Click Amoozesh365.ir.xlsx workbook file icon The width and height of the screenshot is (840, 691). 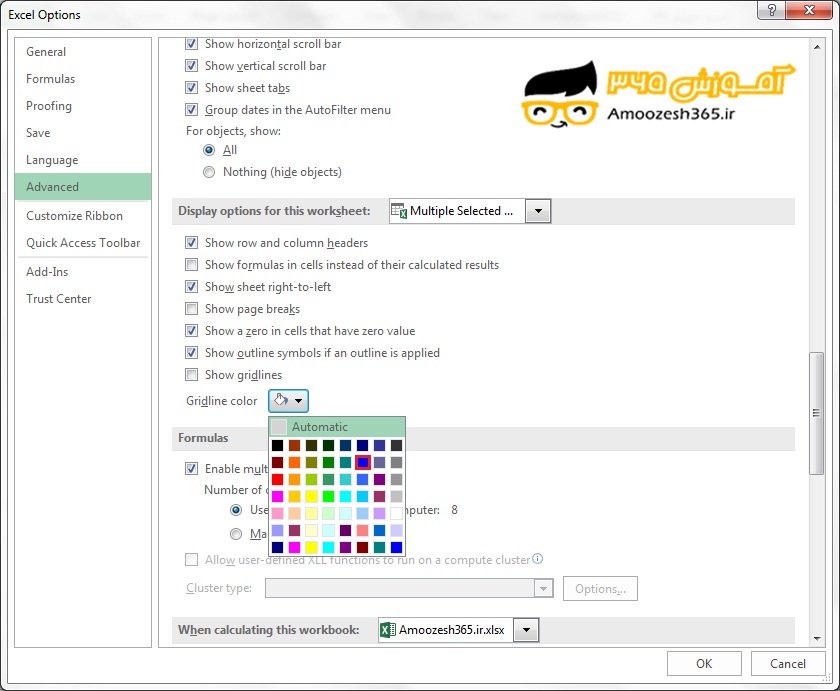[x=387, y=630]
